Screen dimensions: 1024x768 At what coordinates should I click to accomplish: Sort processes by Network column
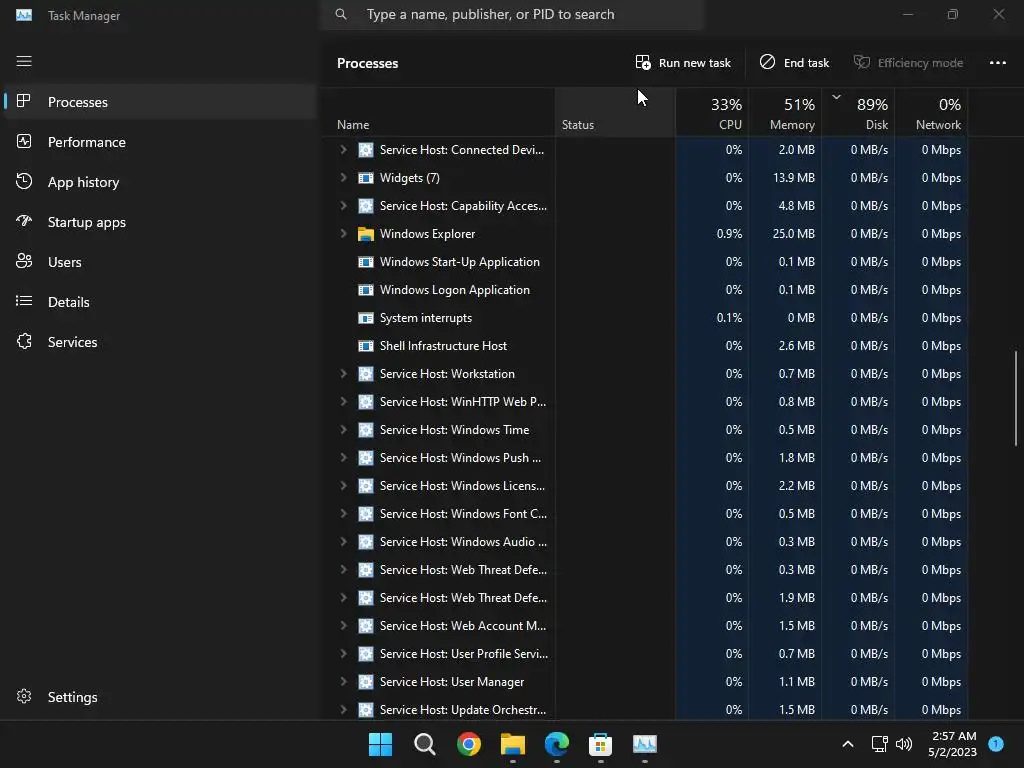tap(931, 113)
